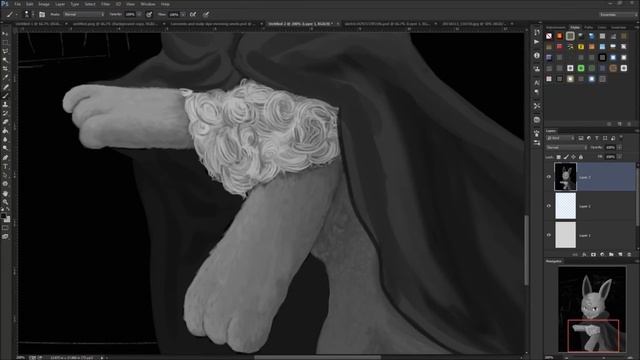
Task: Hide the middle transparent layer
Action: click(549, 206)
